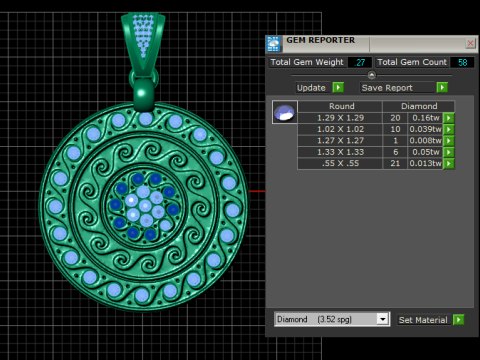This screenshot has width=480, height=360.
Task: Click the 0.16tw weight cell
Action: 425,118
